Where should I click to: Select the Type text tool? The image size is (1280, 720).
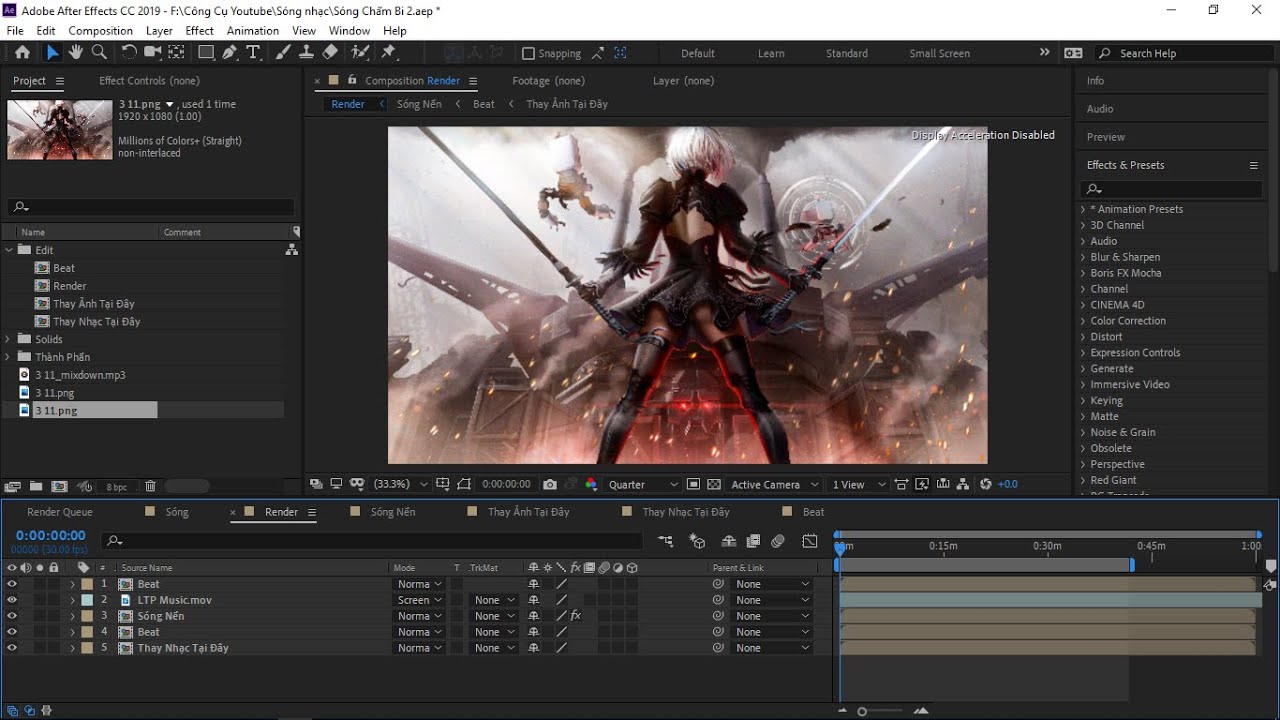point(253,53)
